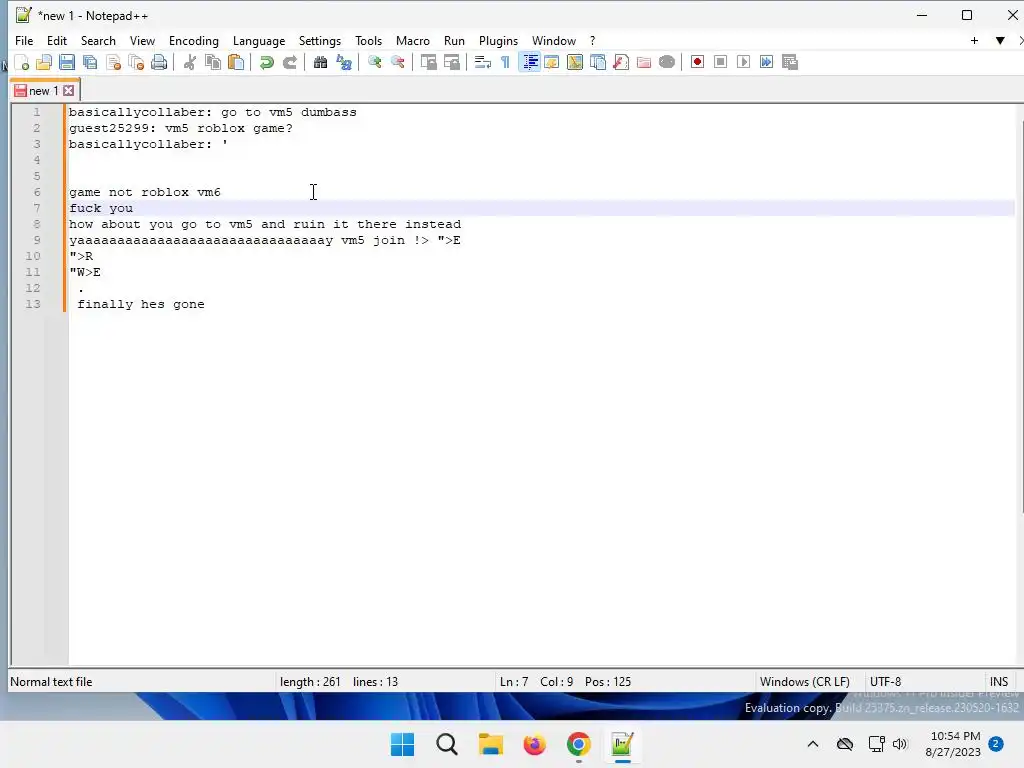Zoom out using the toolbar magnifier
This screenshot has height=768, width=1024.
397,62
